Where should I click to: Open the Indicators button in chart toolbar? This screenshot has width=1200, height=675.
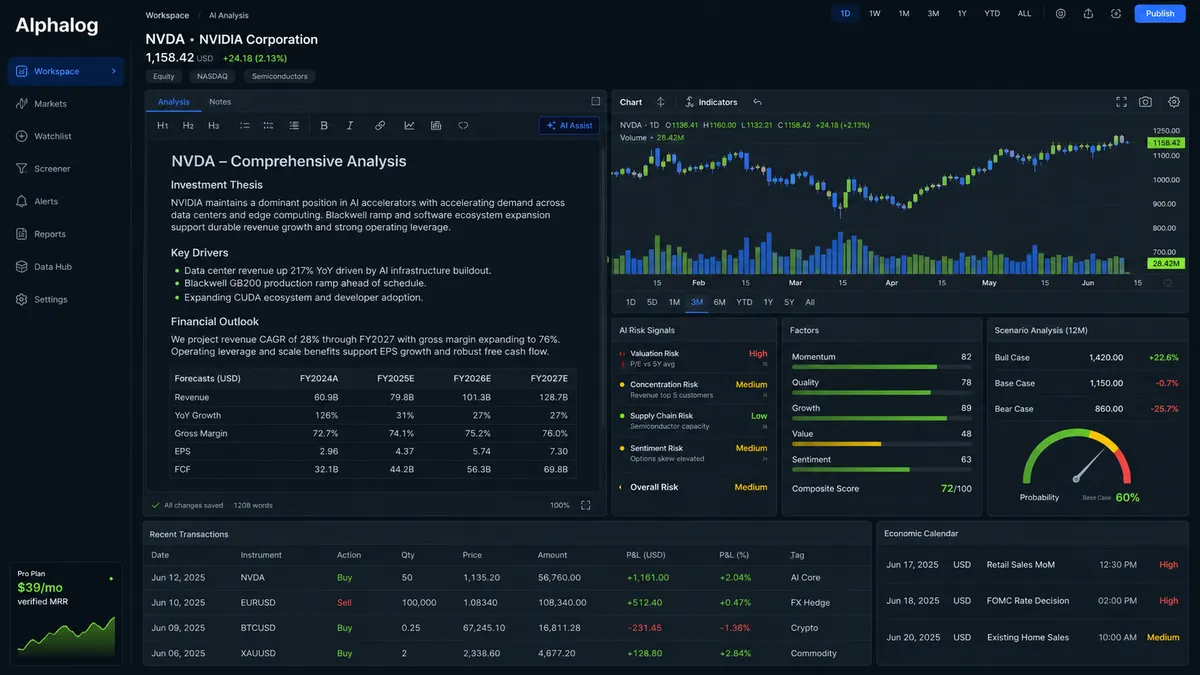pyautogui.click(x=711, y=102)
